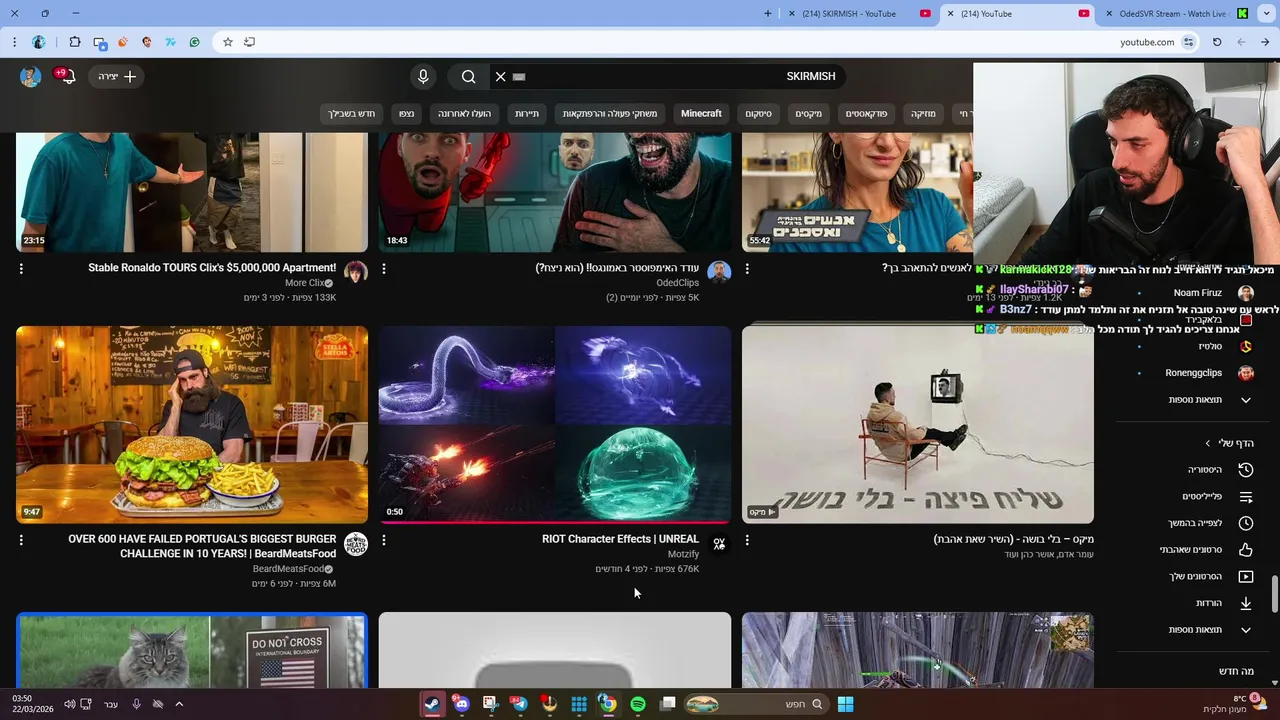Open options for Stable Ronaldo TOURS video
The image size is (1280, 720).
(21, 269)
